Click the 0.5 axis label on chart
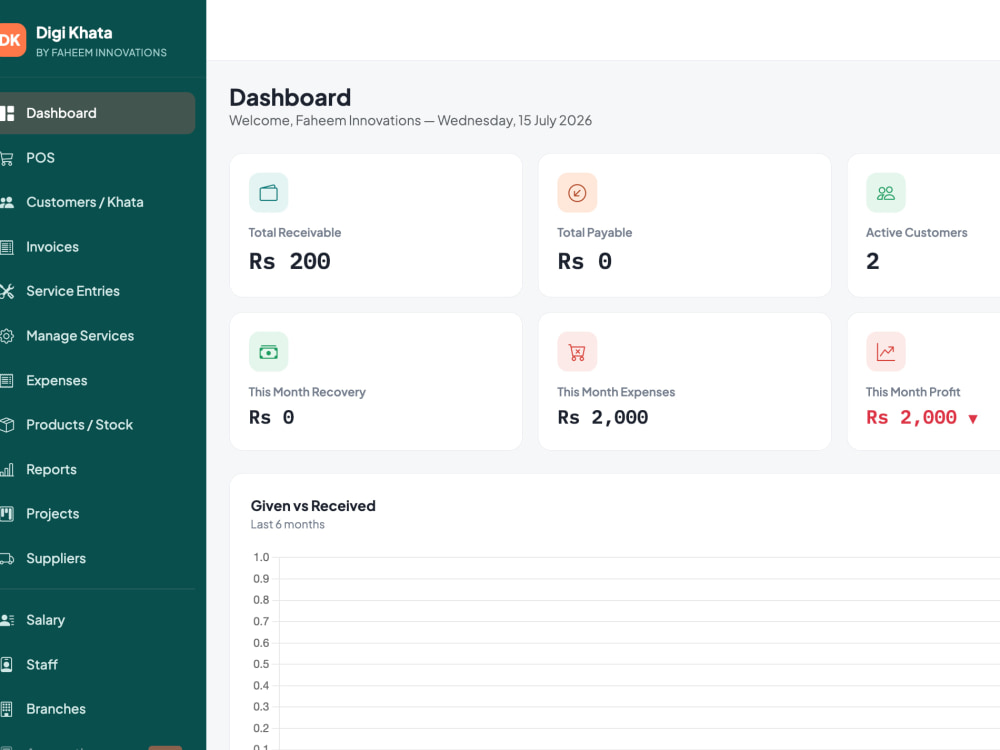This screenshot has width=1000, height=750. (x=261, y=665)
